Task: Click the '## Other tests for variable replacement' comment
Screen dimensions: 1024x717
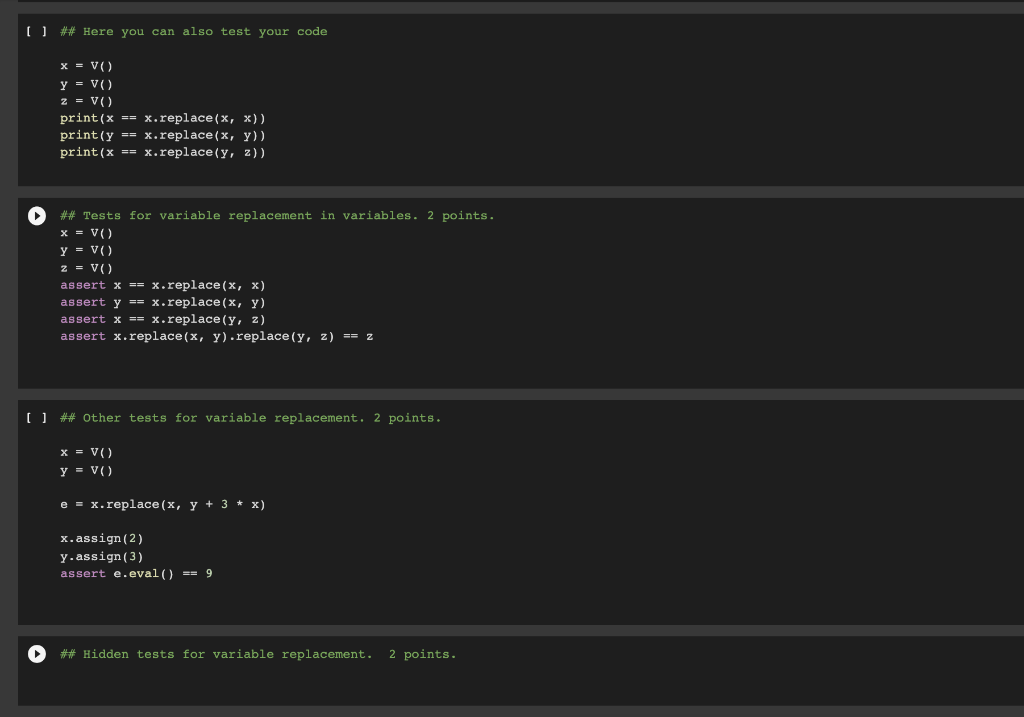Action: tap(250, 417)
